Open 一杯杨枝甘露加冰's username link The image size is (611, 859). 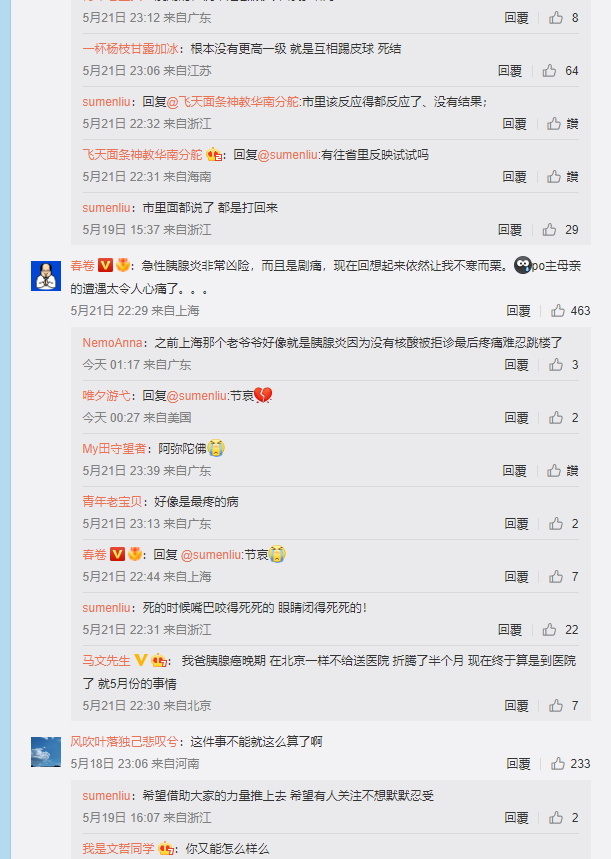[x=130, y=48]
